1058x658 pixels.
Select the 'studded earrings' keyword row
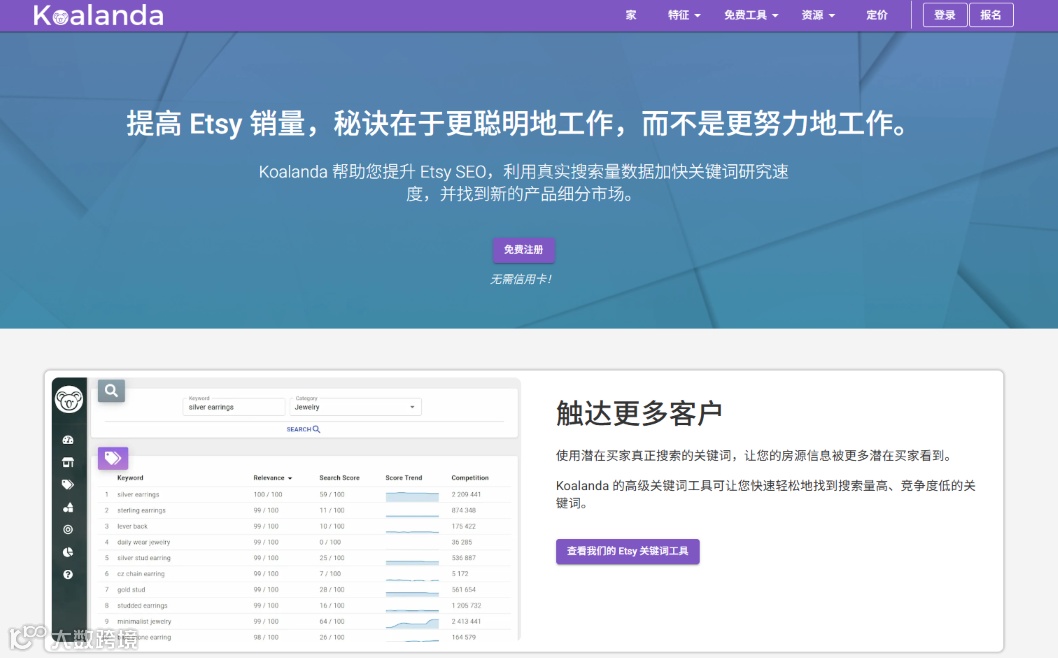[304, 605]
